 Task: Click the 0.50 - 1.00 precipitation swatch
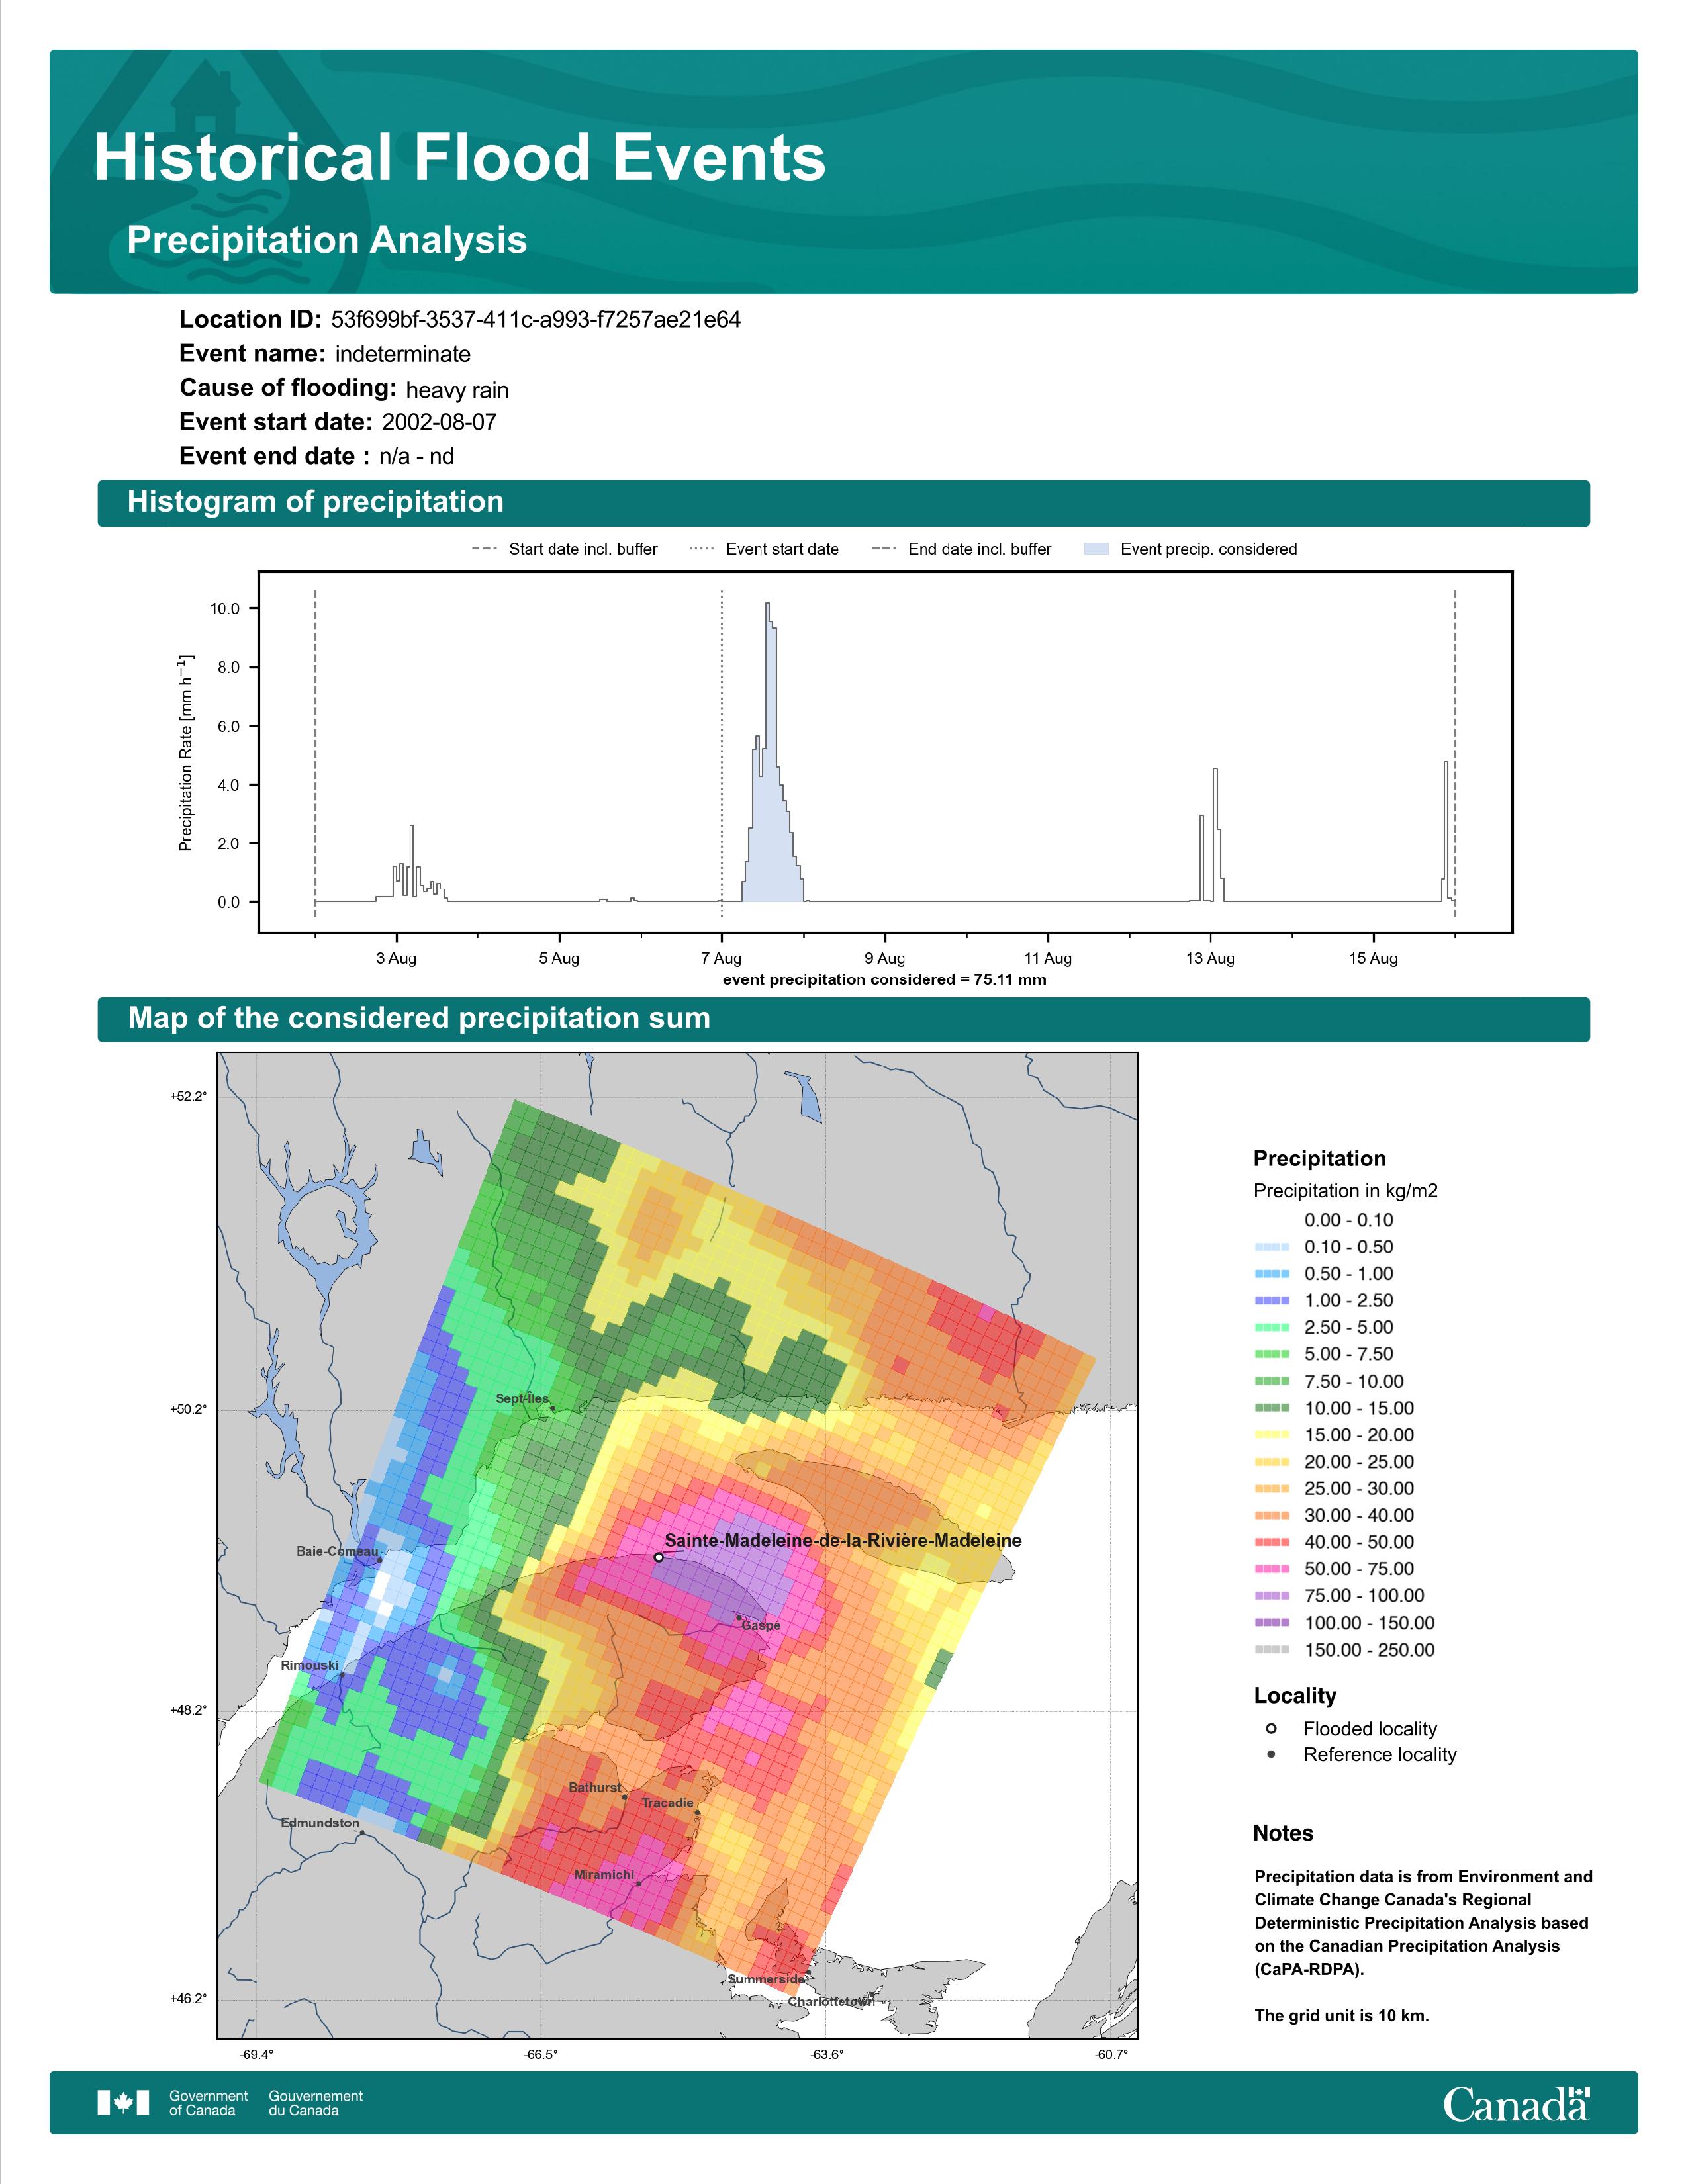tap(1271, 1274)
